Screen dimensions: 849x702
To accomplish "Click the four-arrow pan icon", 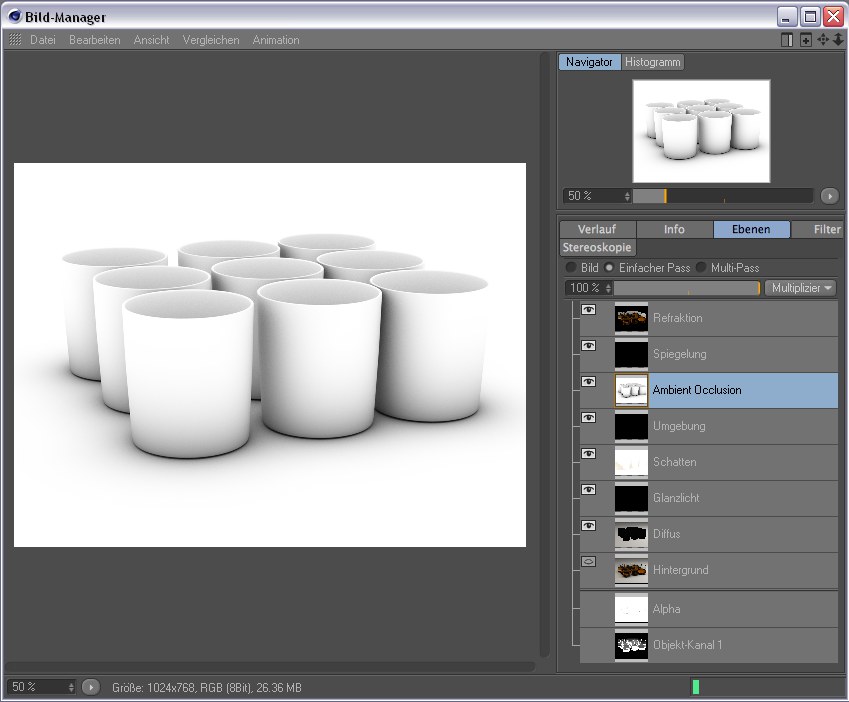I will tap(823, 40).
